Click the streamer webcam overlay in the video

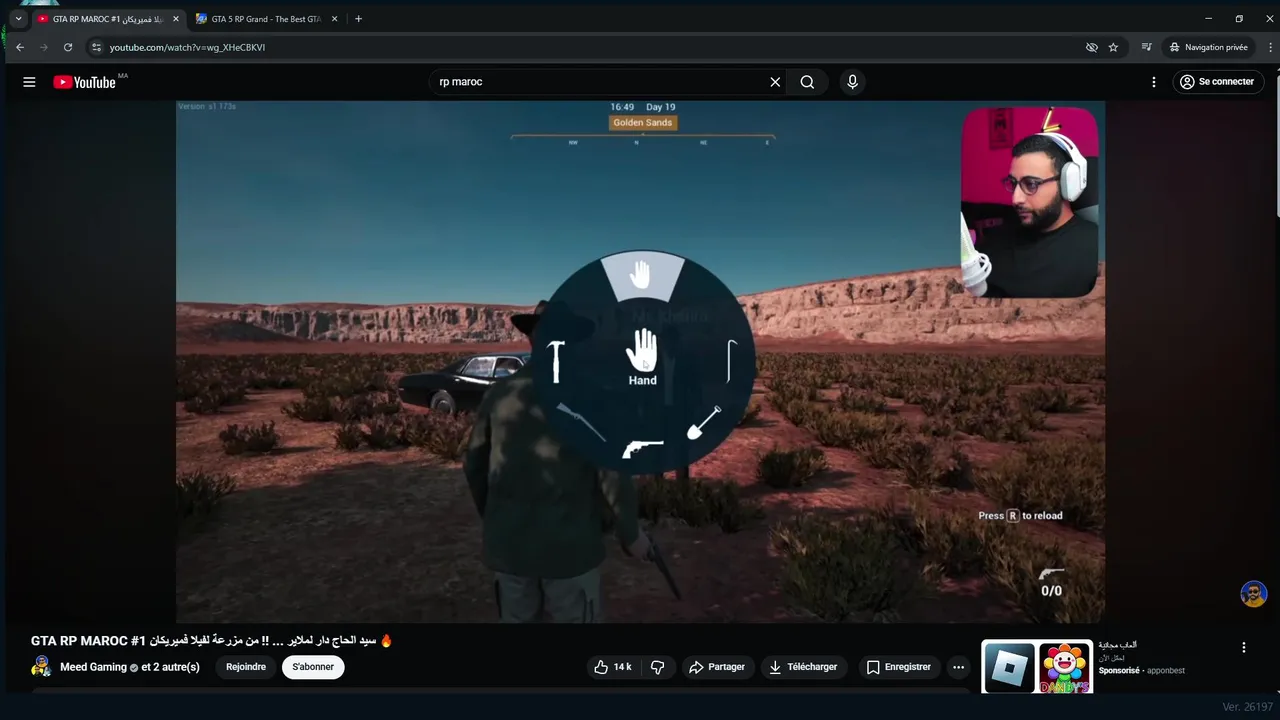(1029, 203)
